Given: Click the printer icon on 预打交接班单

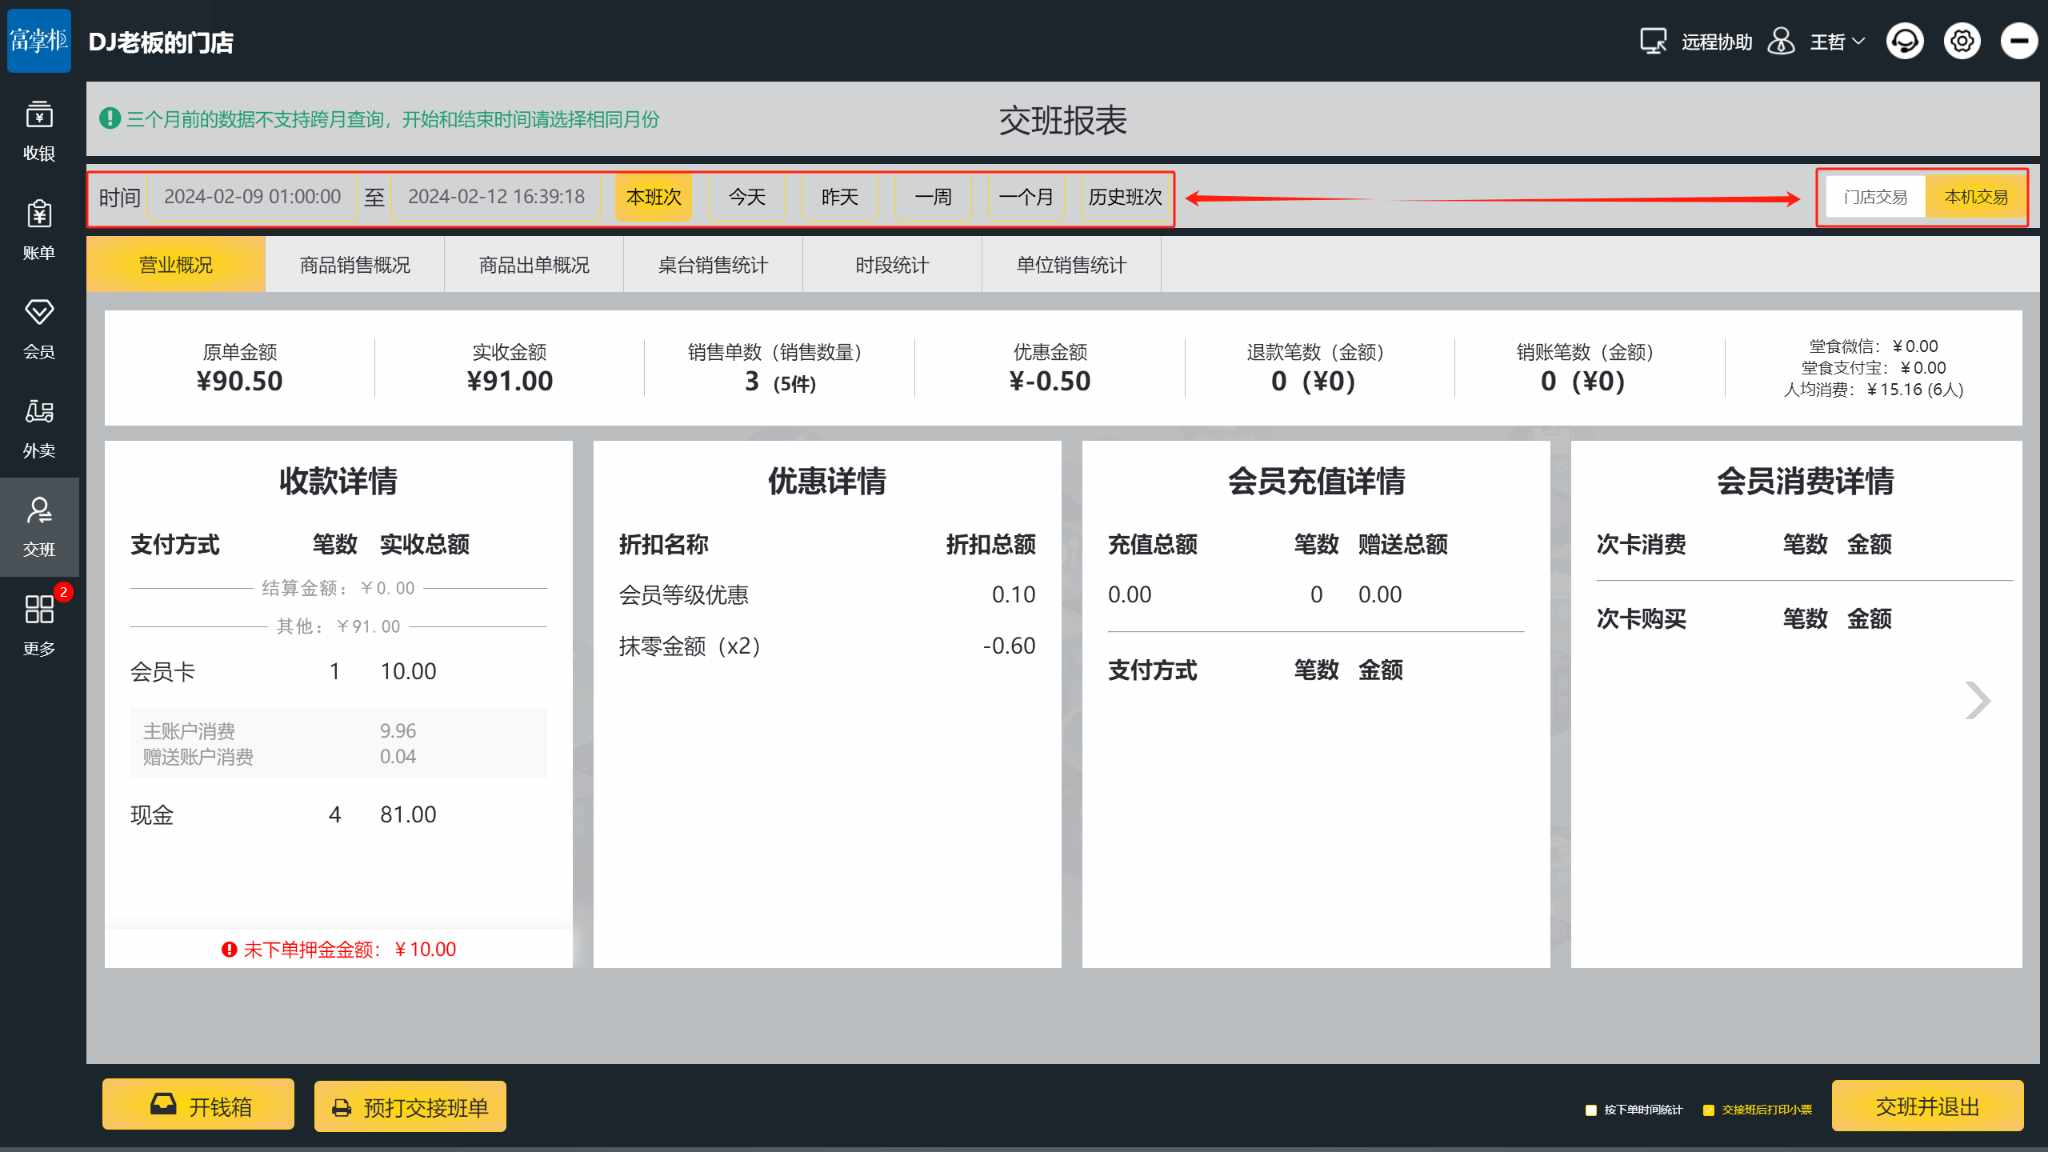Looking at the screenshot, I should [x=342, y=1108].
